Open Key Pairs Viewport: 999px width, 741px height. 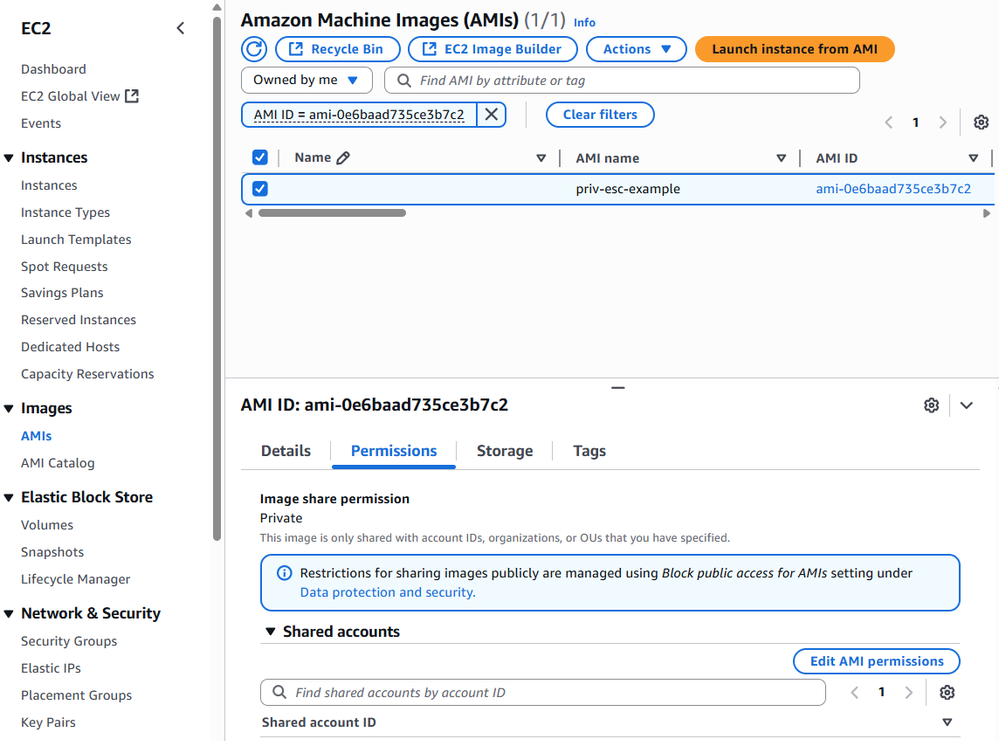[x=48, y=723]
